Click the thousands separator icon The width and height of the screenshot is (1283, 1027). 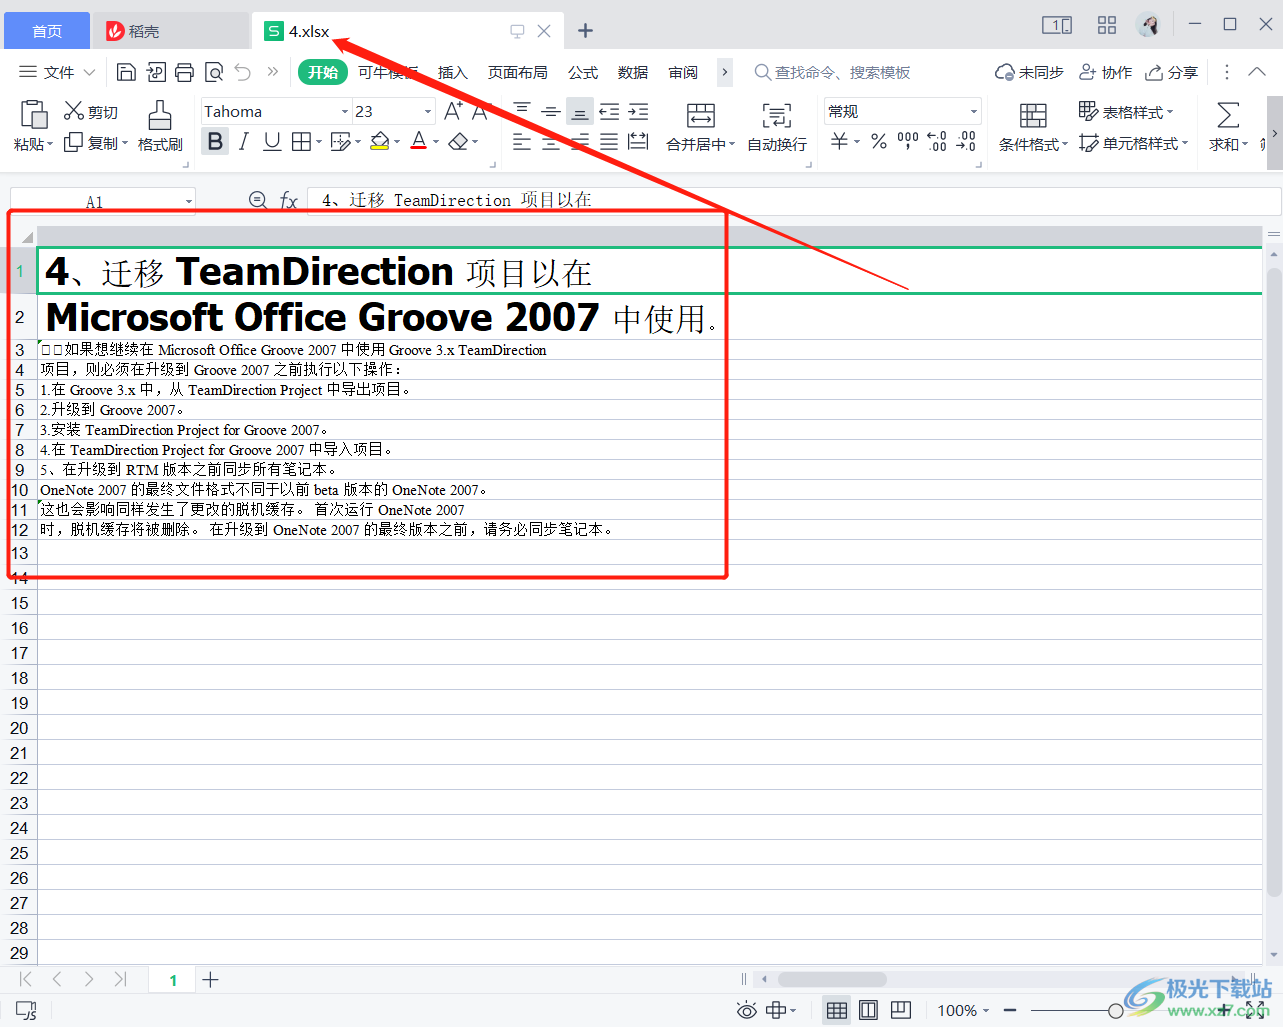(x=907, y=142)
